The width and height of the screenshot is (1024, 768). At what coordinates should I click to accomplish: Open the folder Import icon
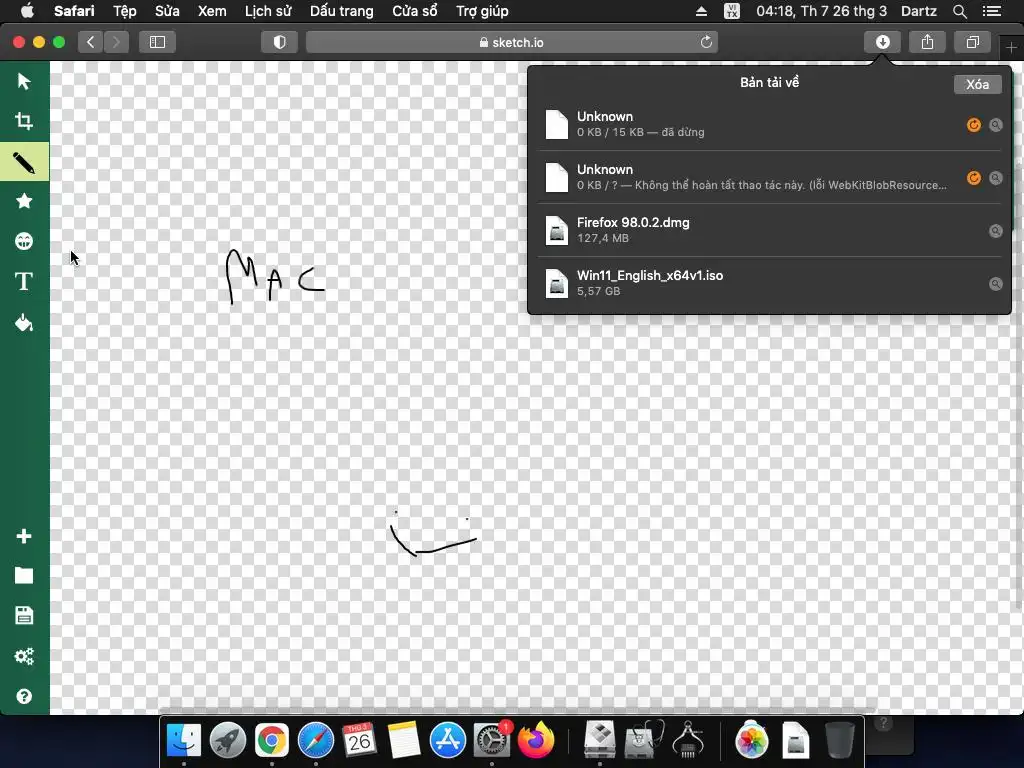(24, 575)
